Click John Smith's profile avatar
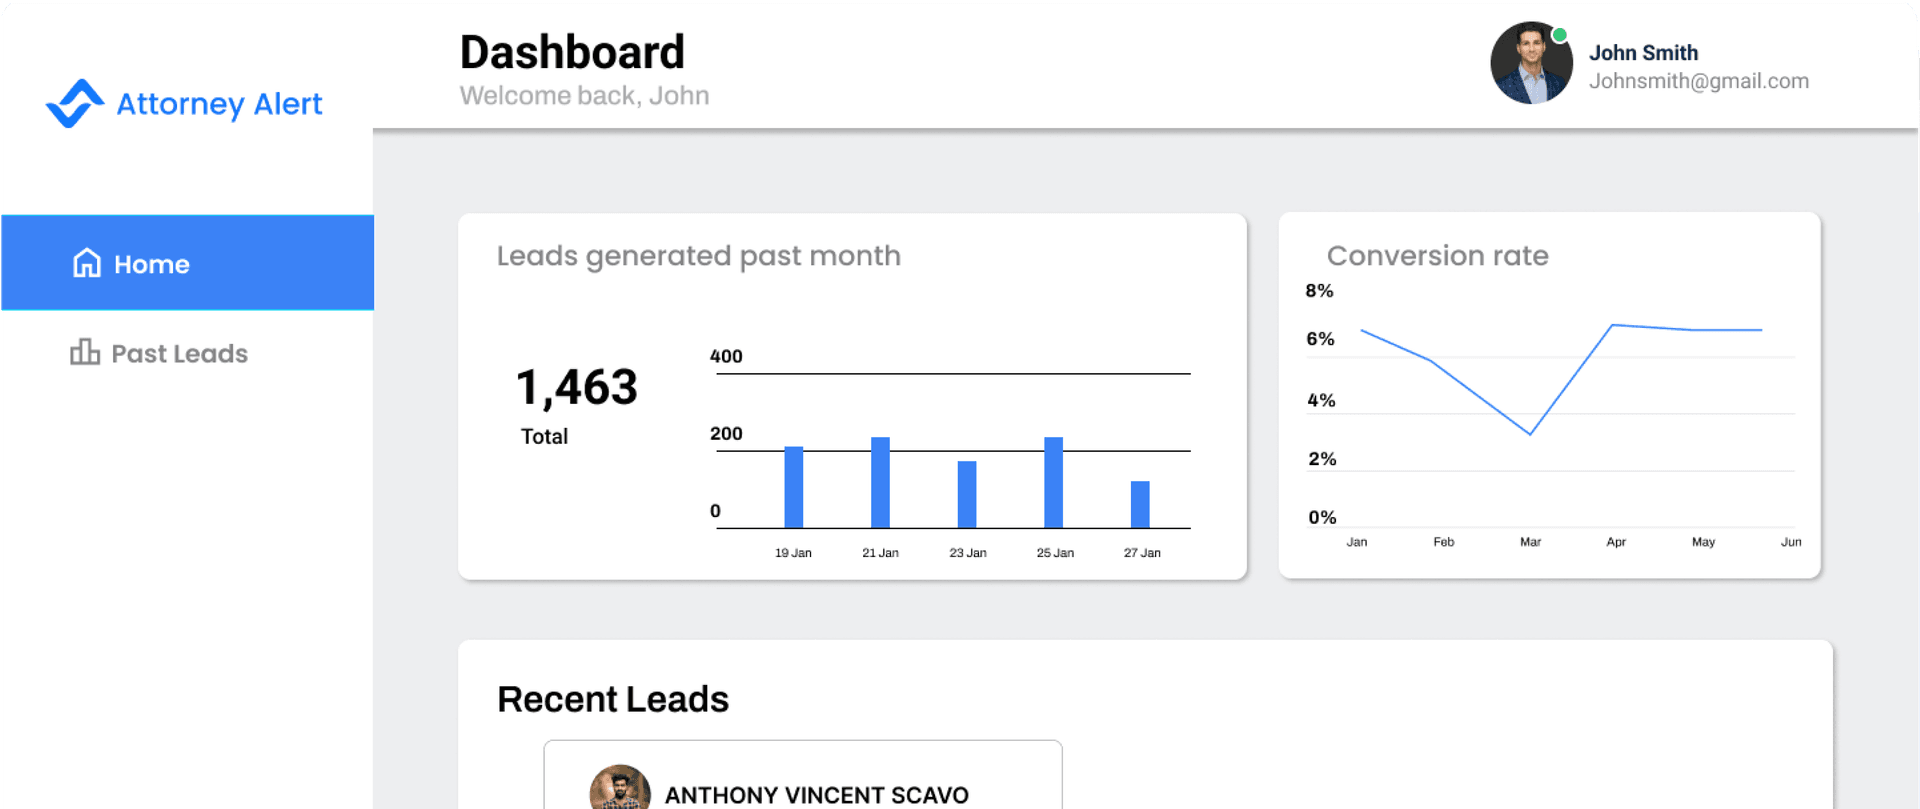Screen dimensions: 1920x809 click(x=1530, y=64)
